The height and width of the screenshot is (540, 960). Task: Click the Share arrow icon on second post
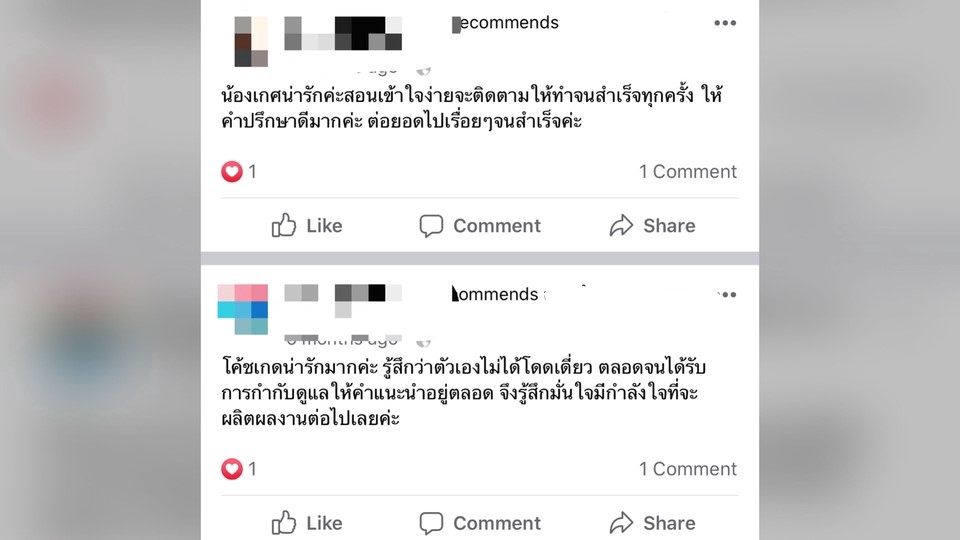tap(621, 523)
